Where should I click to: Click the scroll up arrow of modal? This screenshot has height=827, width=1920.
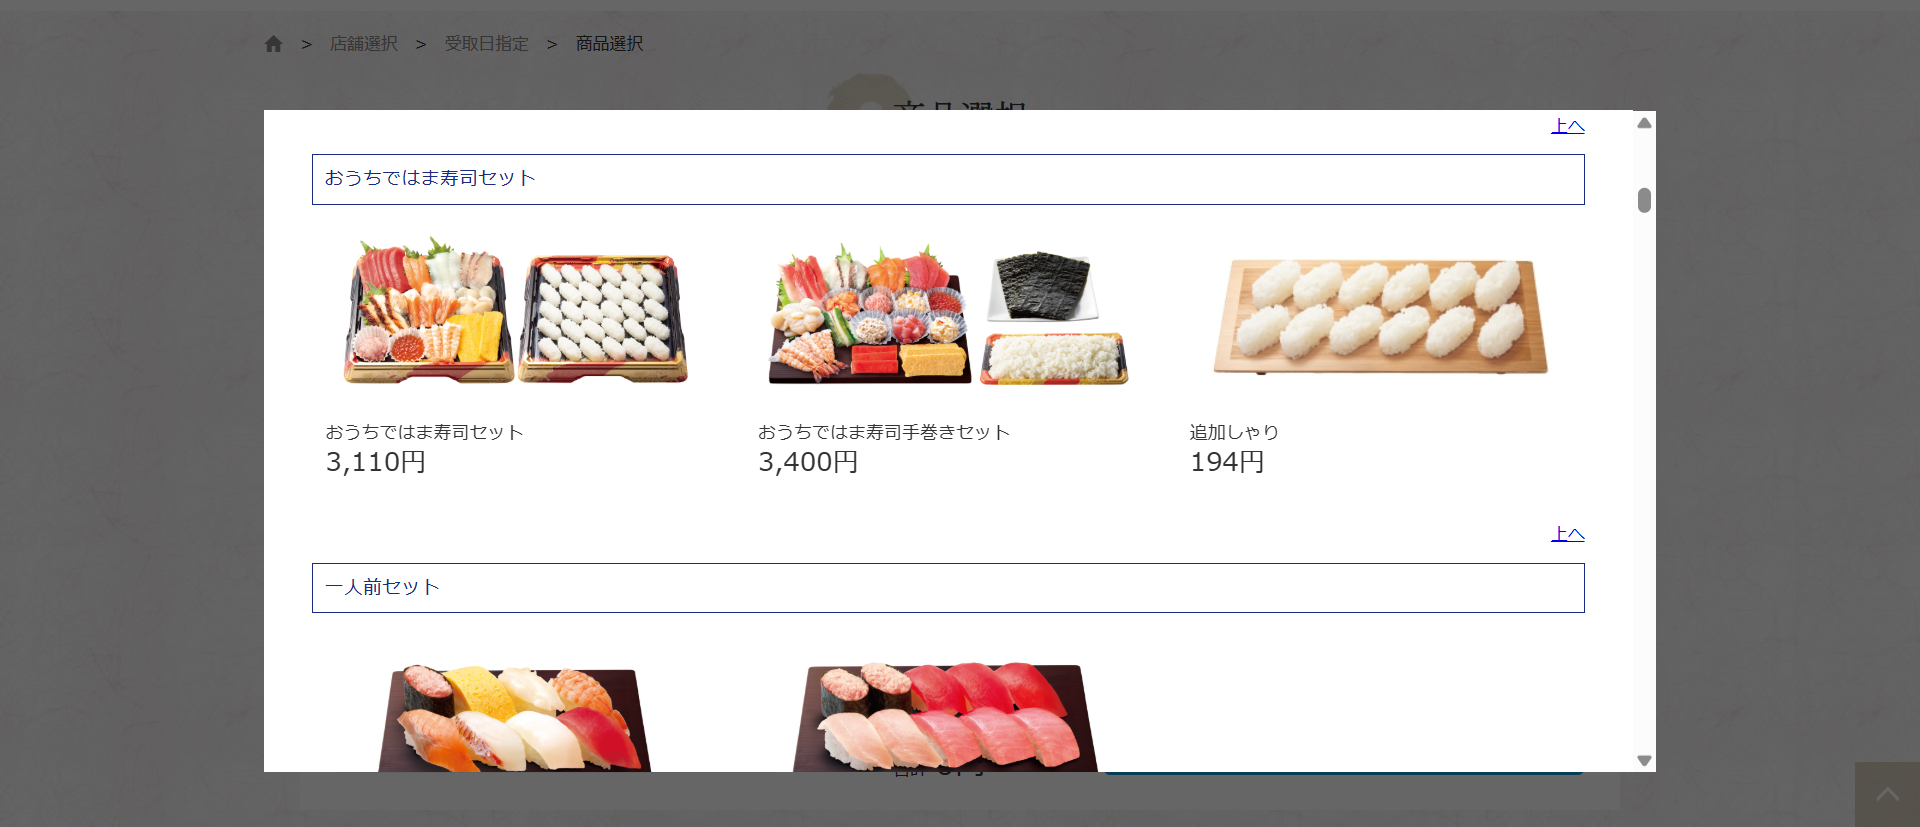[x=1644, y=123]
